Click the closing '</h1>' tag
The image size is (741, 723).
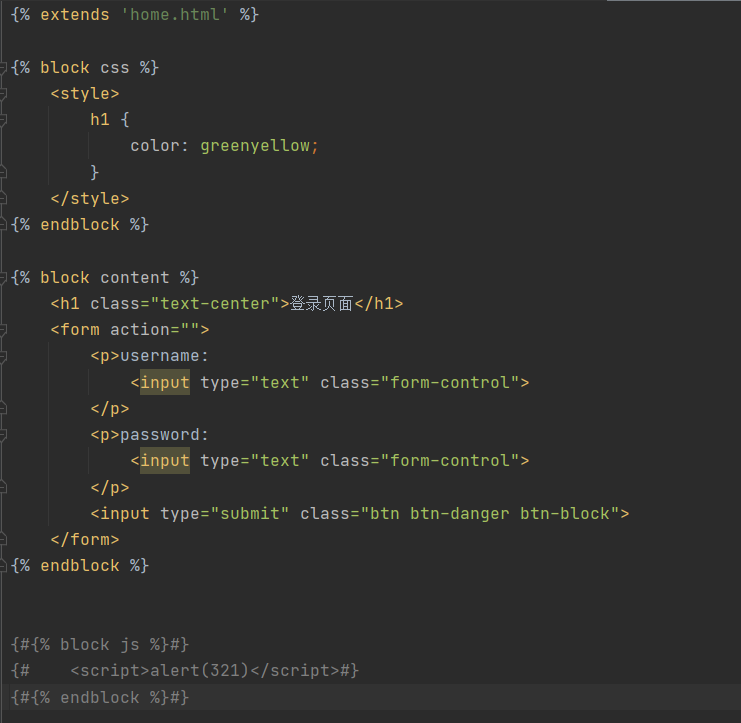click(379, 303)
